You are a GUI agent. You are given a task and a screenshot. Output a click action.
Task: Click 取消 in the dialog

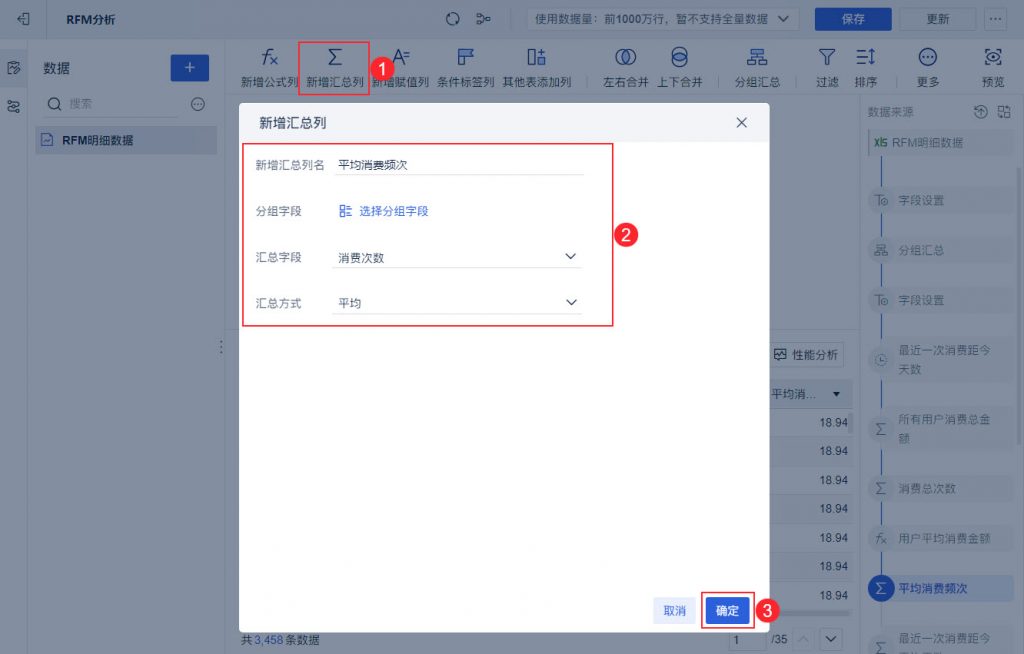[674, 611]
